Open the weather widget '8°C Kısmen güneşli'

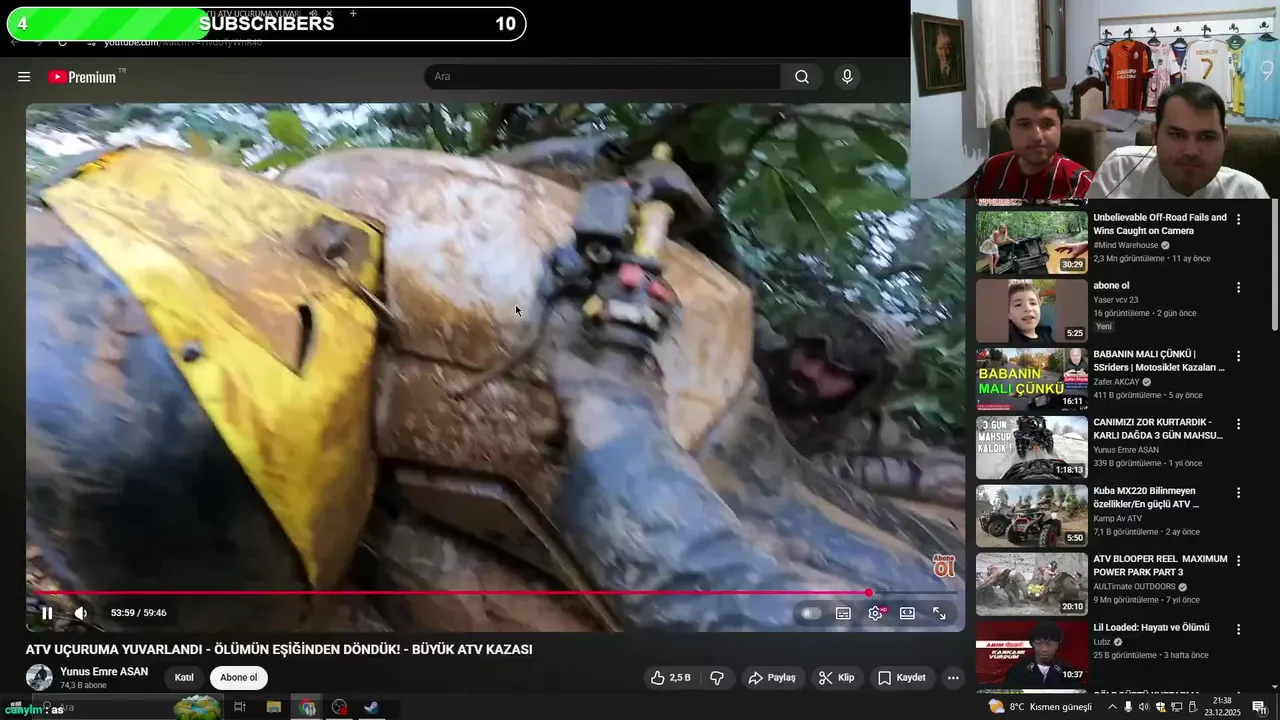click(x=1040, y=707)
